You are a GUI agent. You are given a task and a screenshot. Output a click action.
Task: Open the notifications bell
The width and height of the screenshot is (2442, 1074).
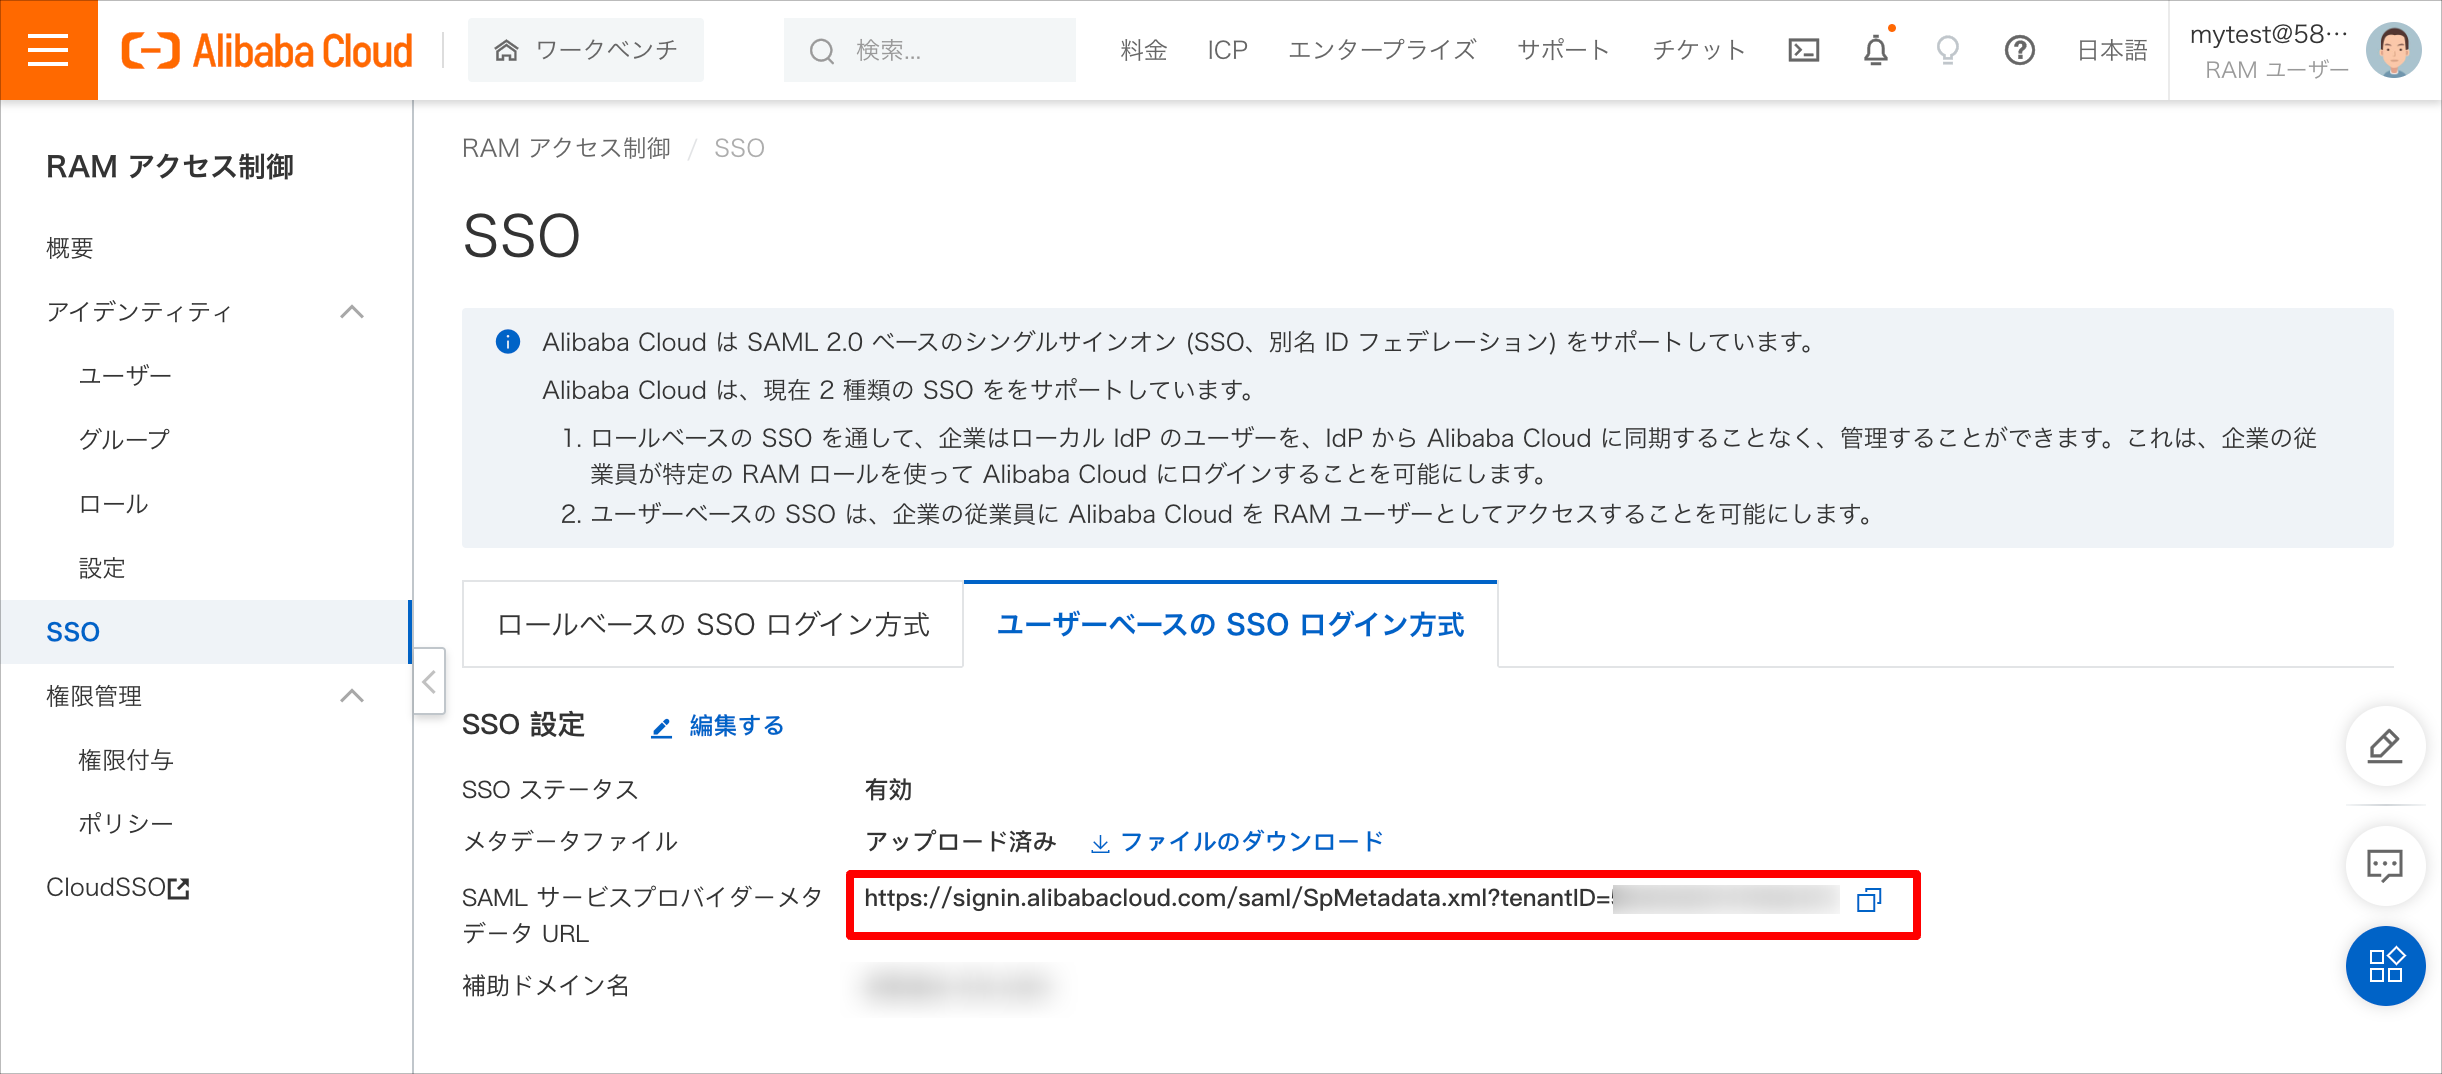(x=1876, y=50)
